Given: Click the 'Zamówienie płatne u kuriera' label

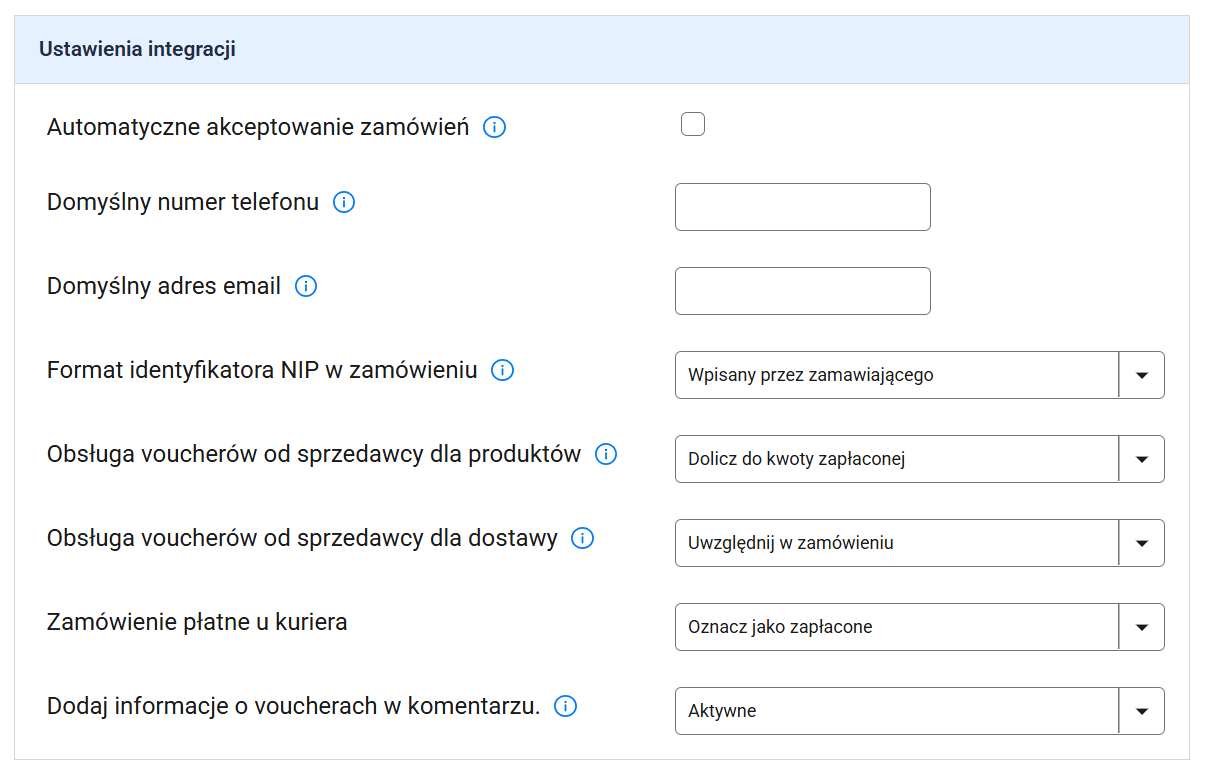Looking at the screenshot, I should 197,622.
